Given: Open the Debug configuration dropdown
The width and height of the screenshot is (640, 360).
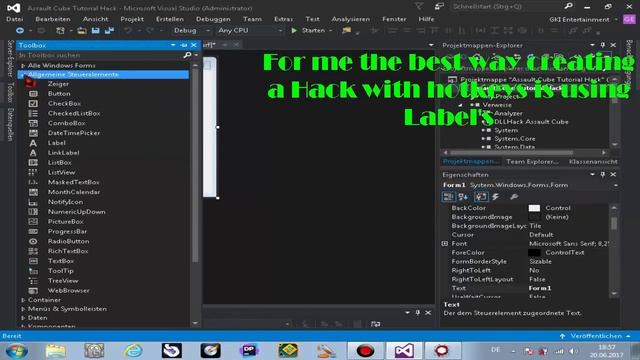Looking at the screenshot, I should point(191,30).
